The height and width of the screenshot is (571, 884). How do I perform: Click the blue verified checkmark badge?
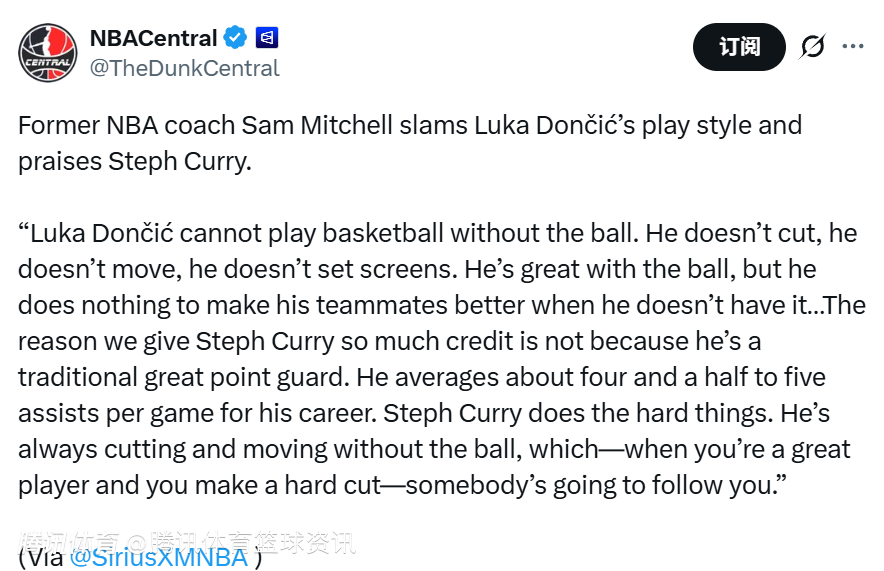236,38
